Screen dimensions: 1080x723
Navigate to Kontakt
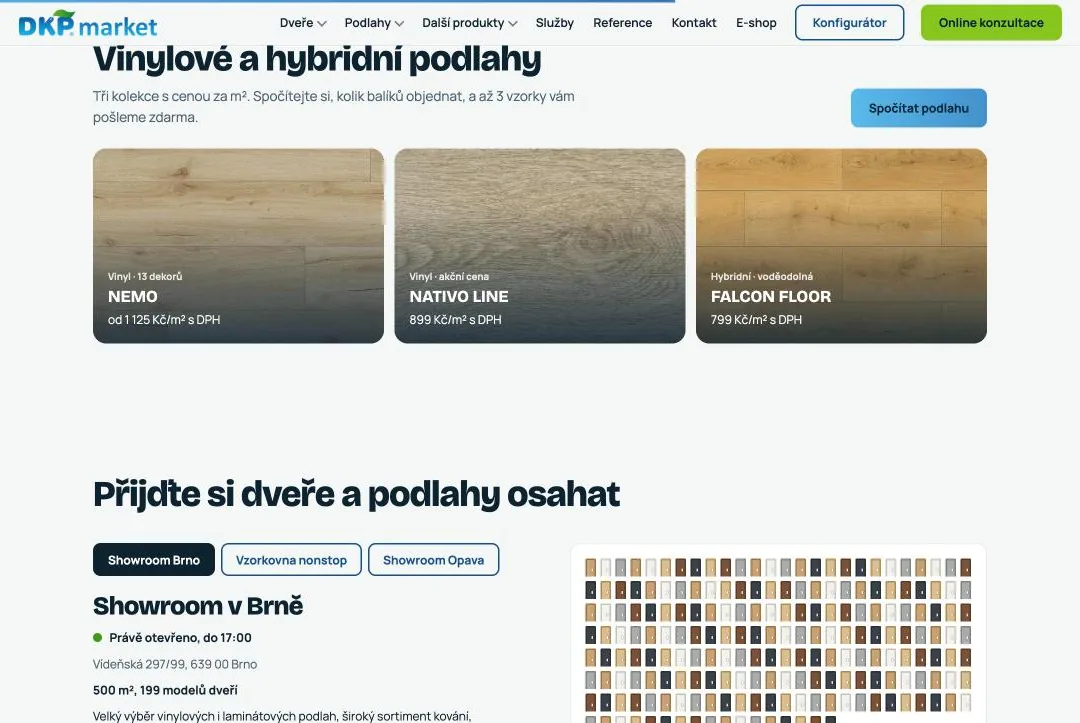pos(694,23)
